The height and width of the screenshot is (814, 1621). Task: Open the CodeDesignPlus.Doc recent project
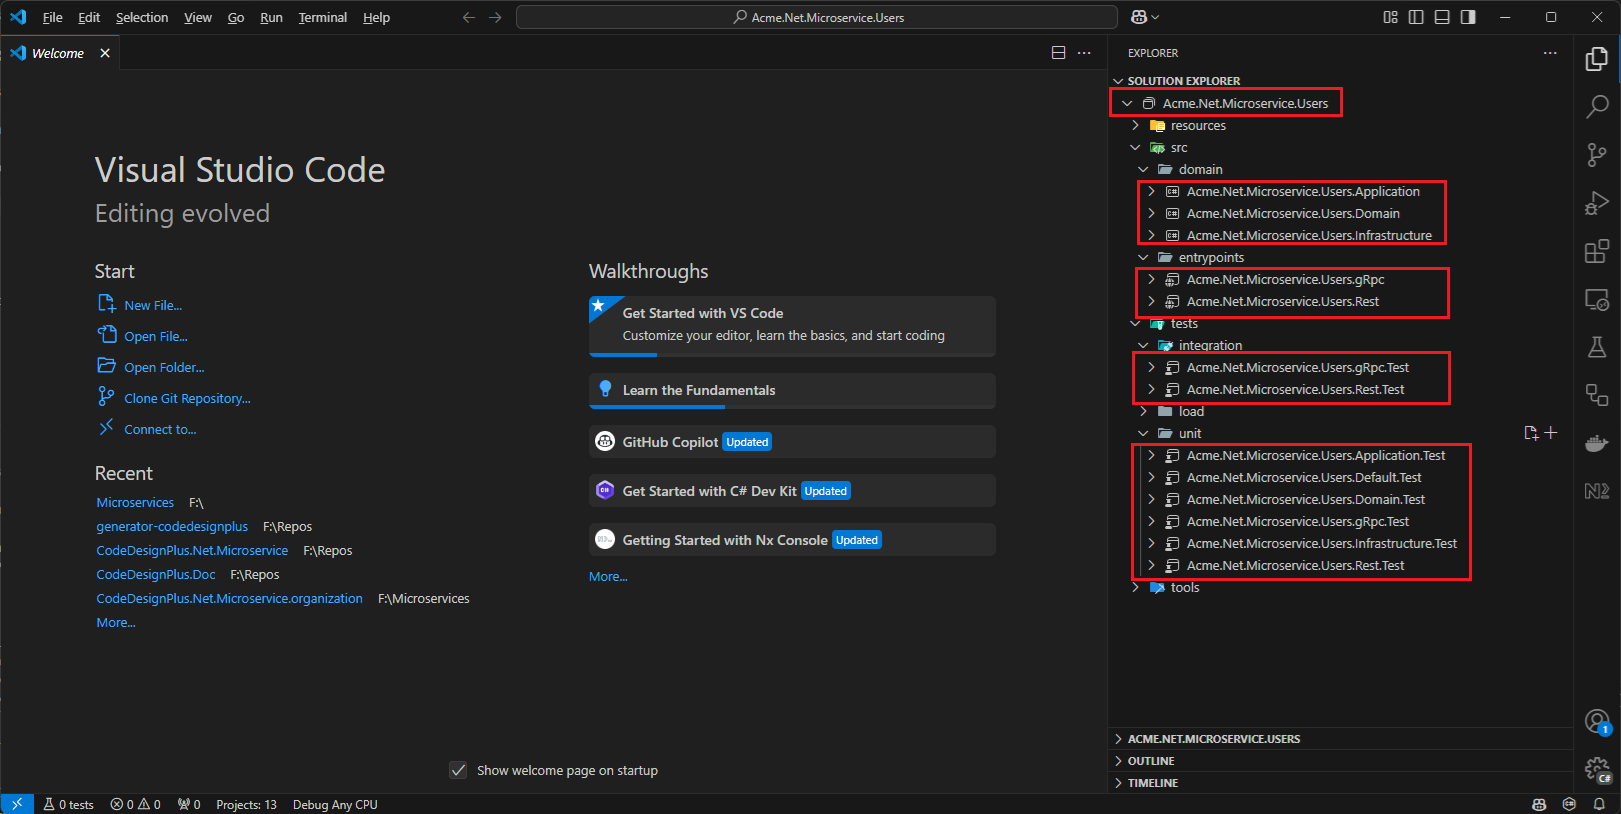[x=156, y=574]
